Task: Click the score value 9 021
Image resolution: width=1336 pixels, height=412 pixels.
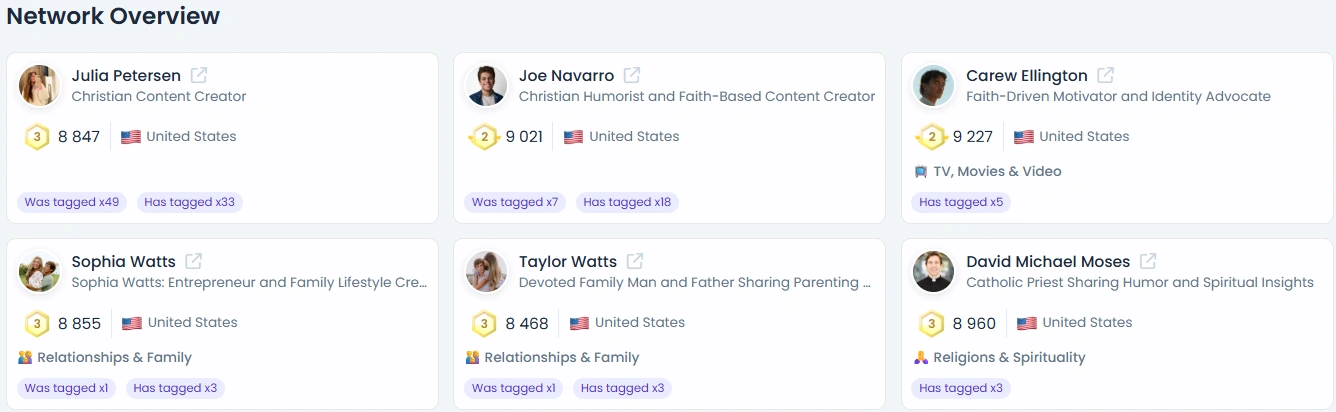Action: click(x=524, y=137)
